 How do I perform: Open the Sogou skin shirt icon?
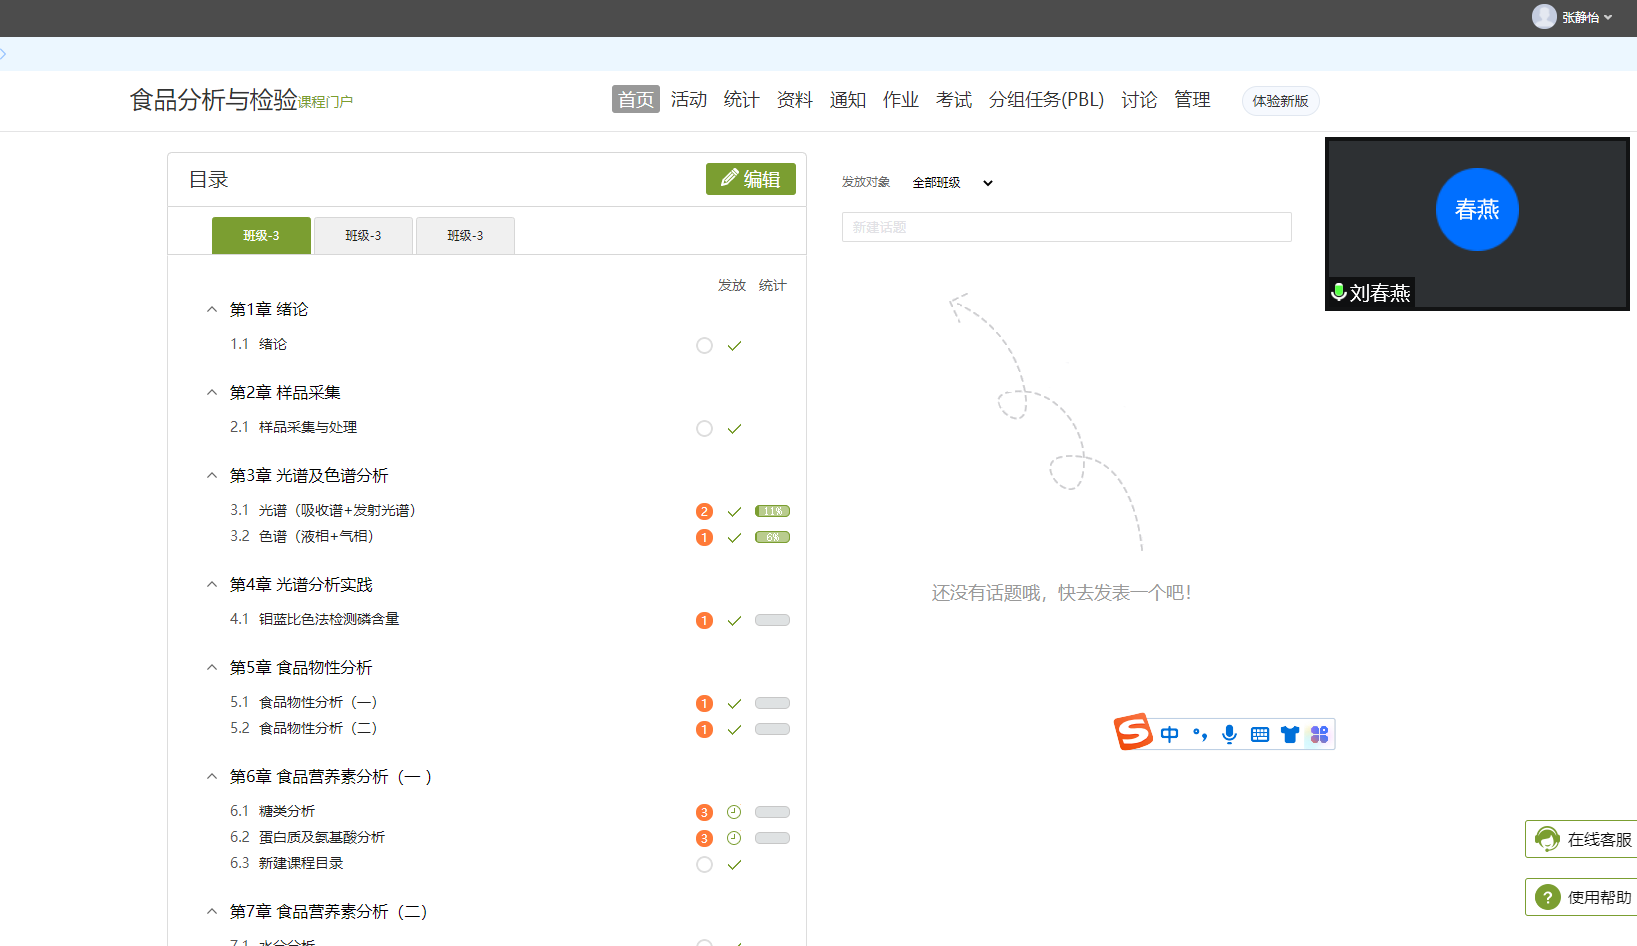(x=1290, y=735)
